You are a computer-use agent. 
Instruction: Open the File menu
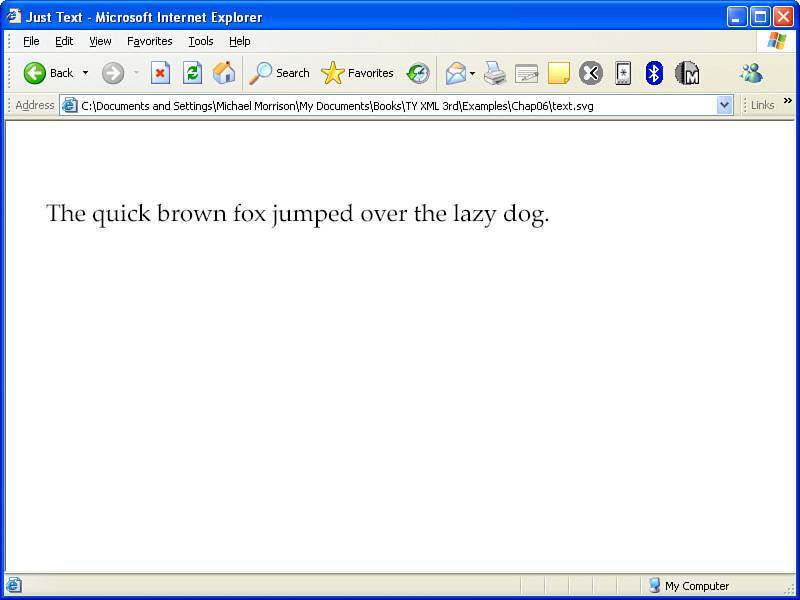coord(31,41)
